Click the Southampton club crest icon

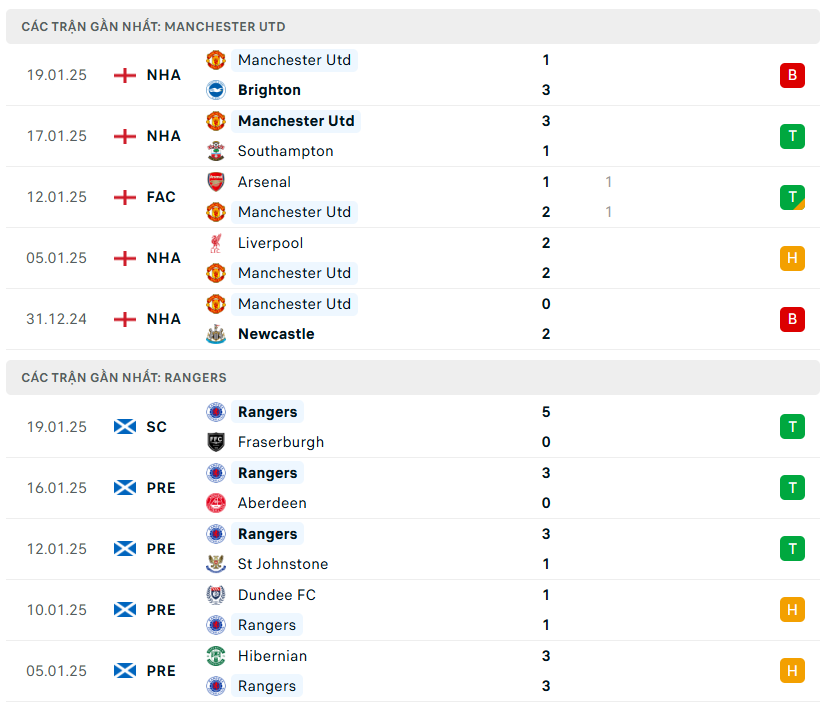point(216,151)
